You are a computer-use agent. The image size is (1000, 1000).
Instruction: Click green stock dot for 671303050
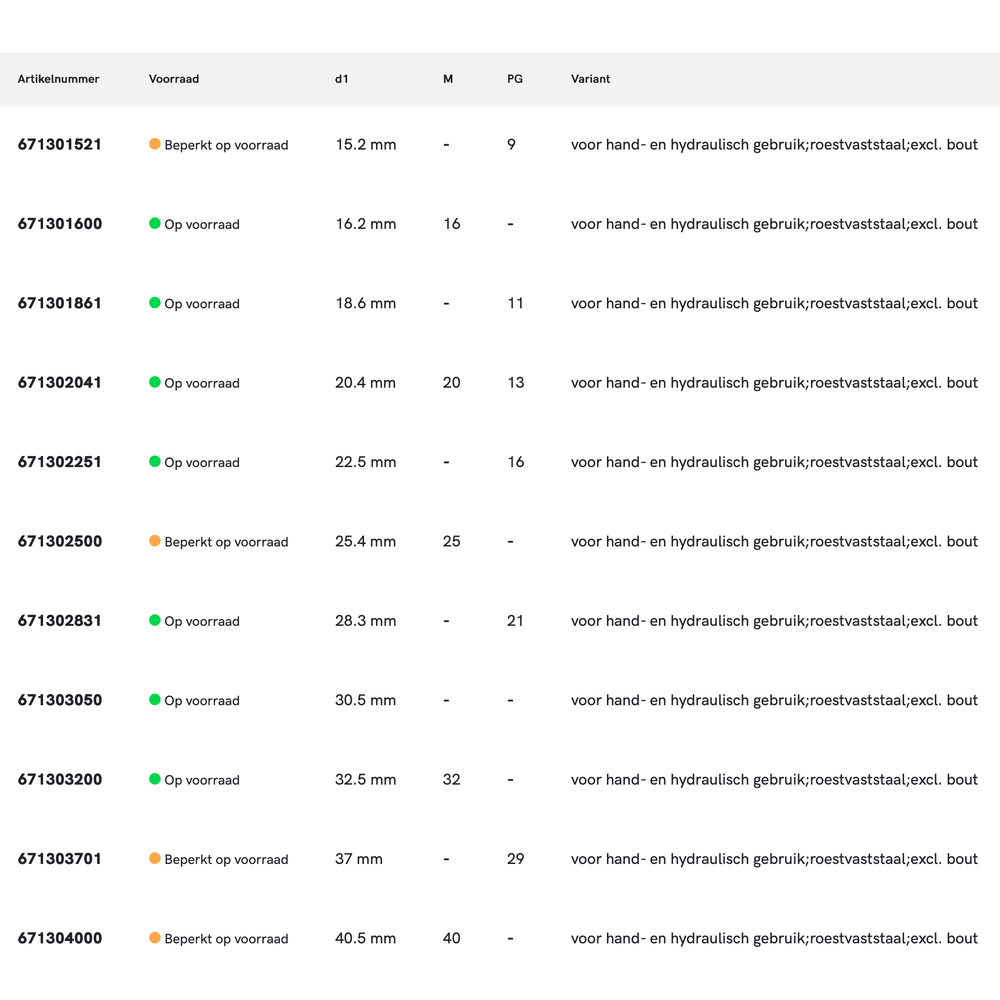[155, 699]
